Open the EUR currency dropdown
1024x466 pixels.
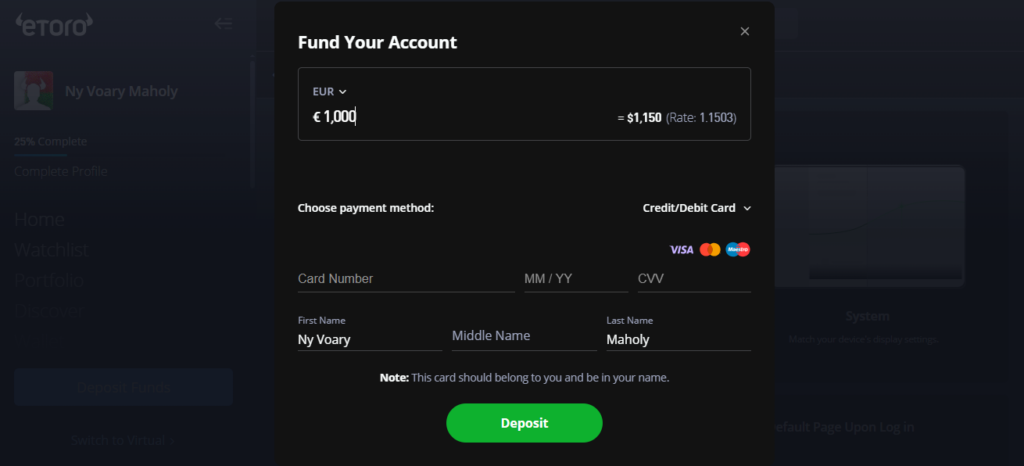pyautogui.click(x=330, y=91)
